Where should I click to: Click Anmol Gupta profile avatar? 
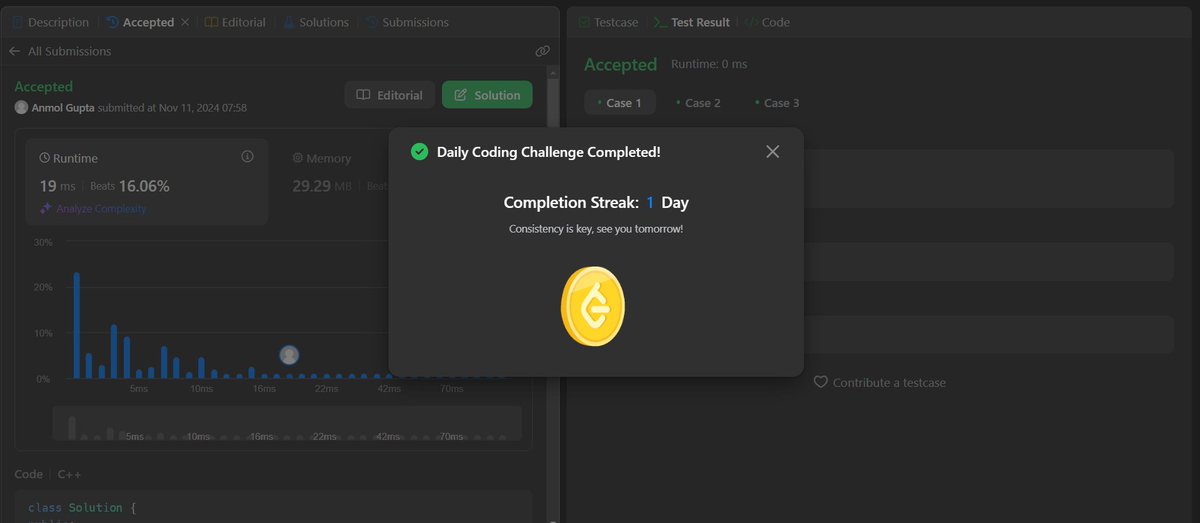pyautogui.click(x=21, y=107)
